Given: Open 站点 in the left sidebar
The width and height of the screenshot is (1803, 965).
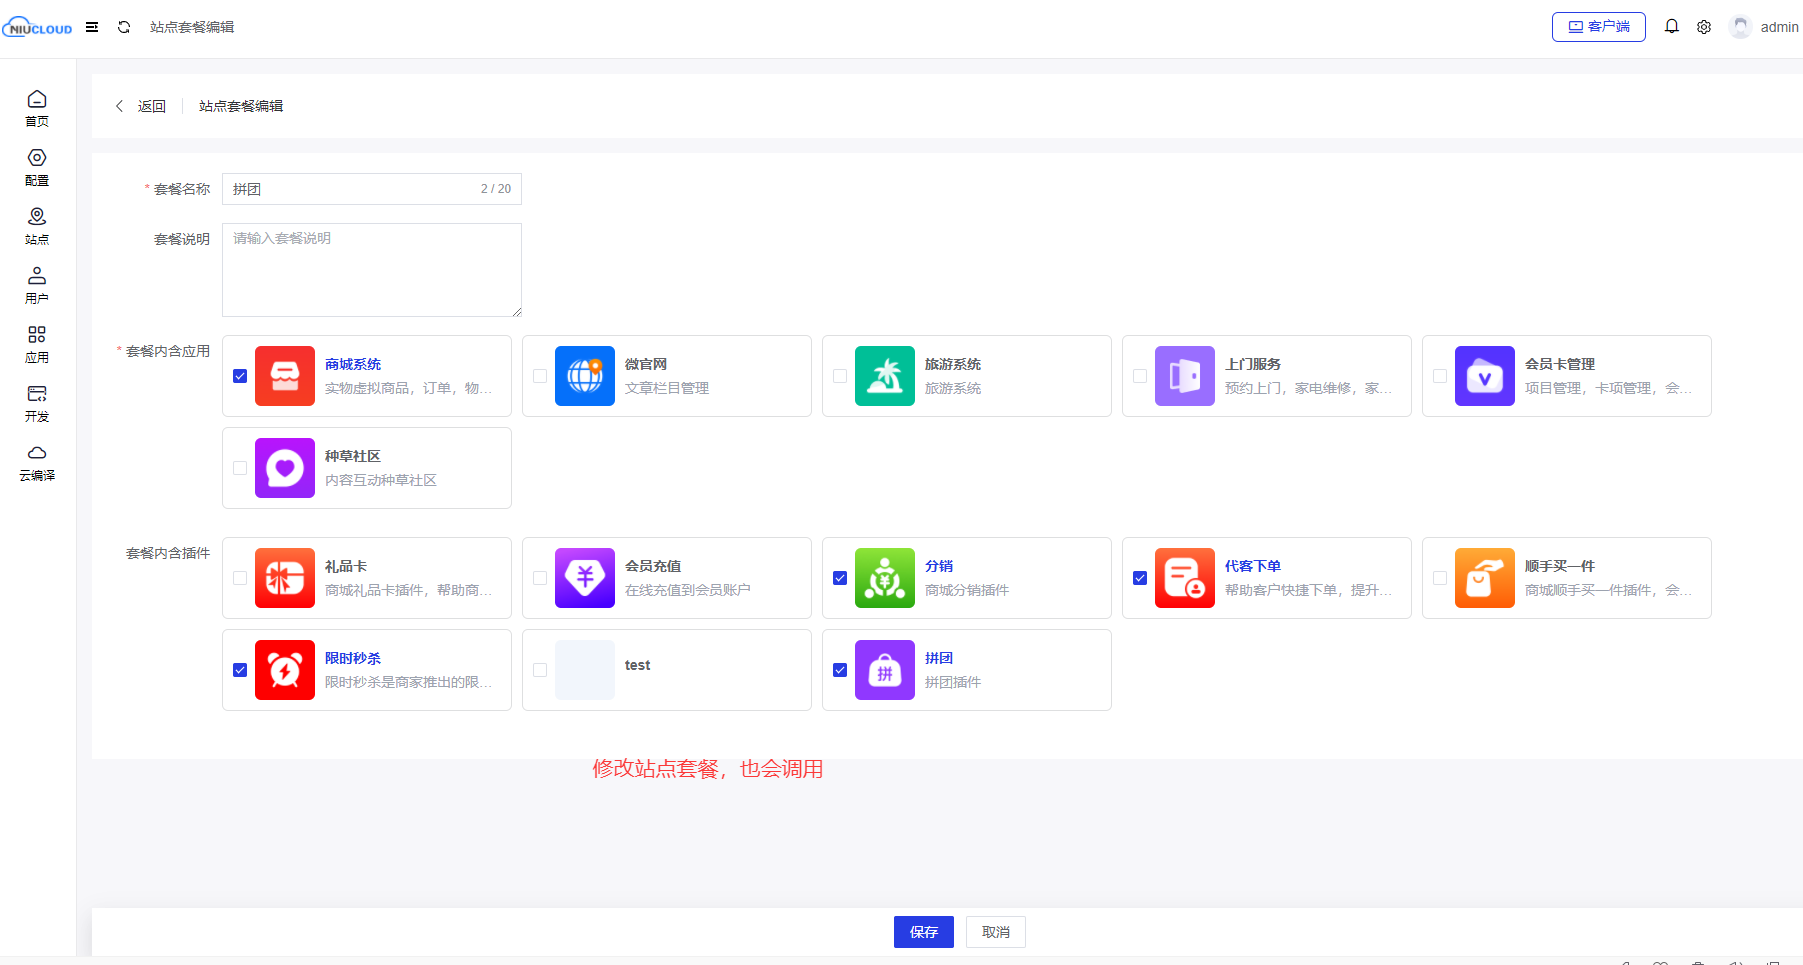Looking at the screenshot, I should coord(37,226).
